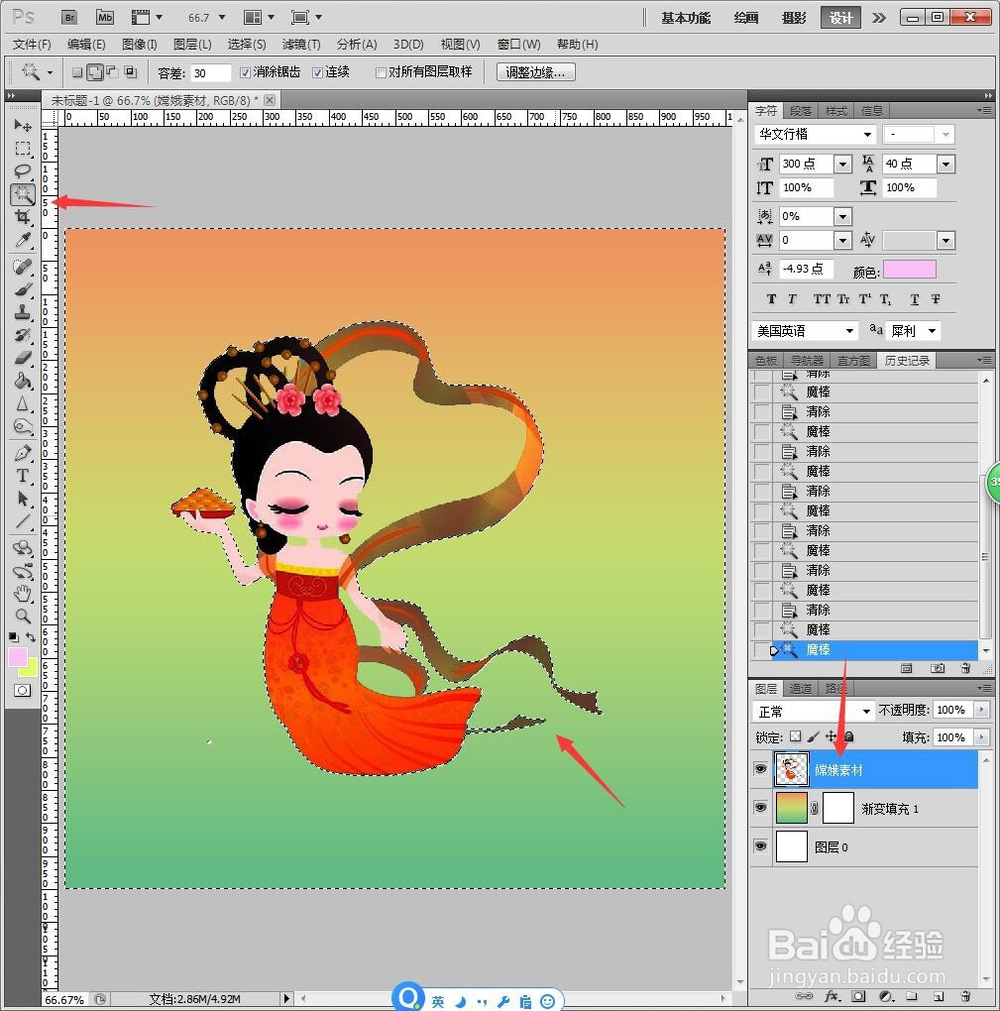Open the language 美国英语 dropdown
1000x1011 pixels.
point(850,331)
